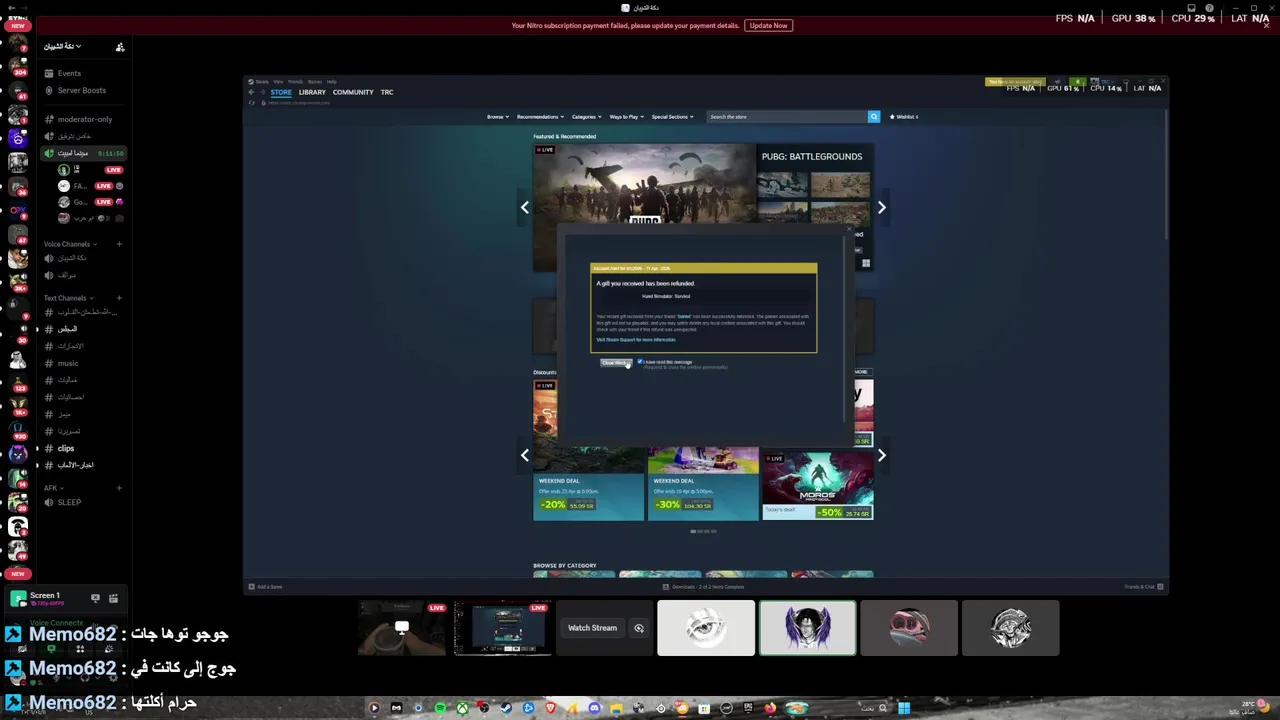
Task: Add a channel to Text Channels category
Action: click(x=119, y=298)
